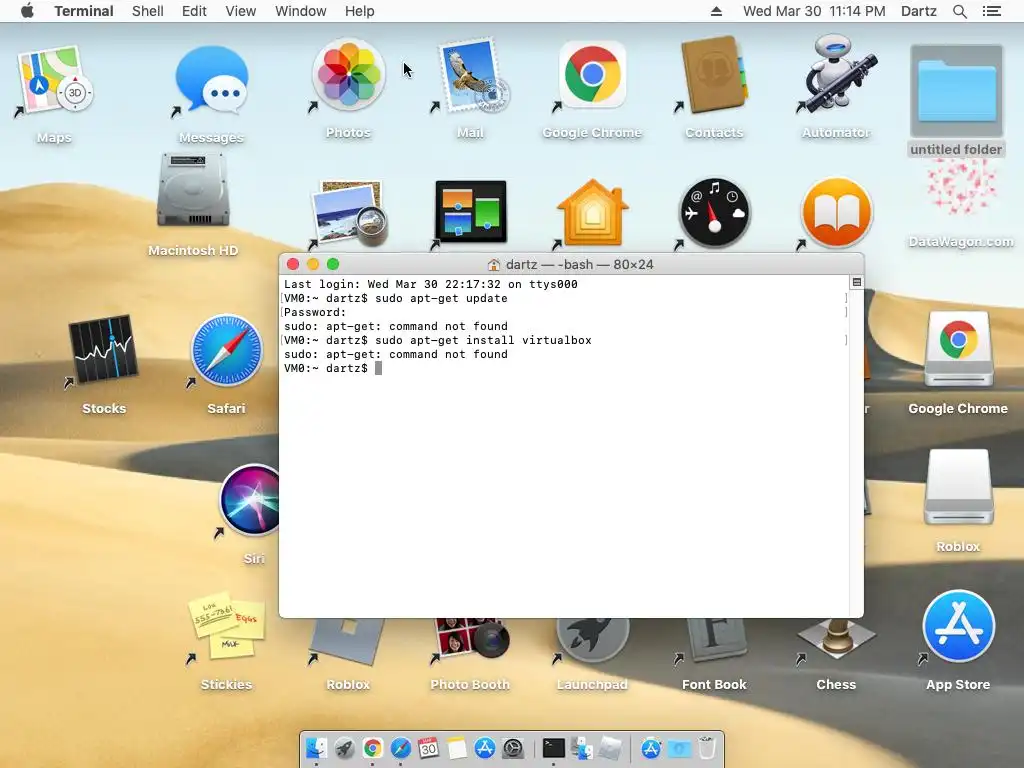Open System Preferences in the Dock
Screen dimensions: 1024x768
[x=513, y=748]
